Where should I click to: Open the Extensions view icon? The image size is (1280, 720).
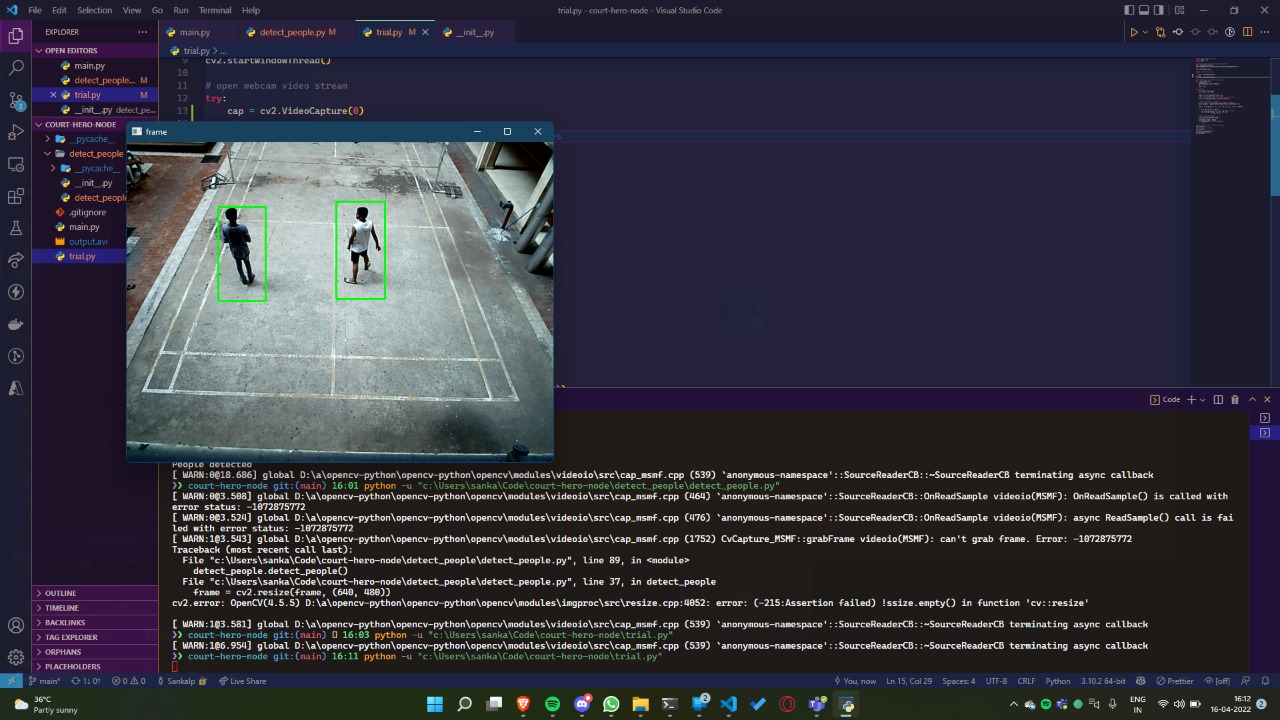click(x=16, y=196)
